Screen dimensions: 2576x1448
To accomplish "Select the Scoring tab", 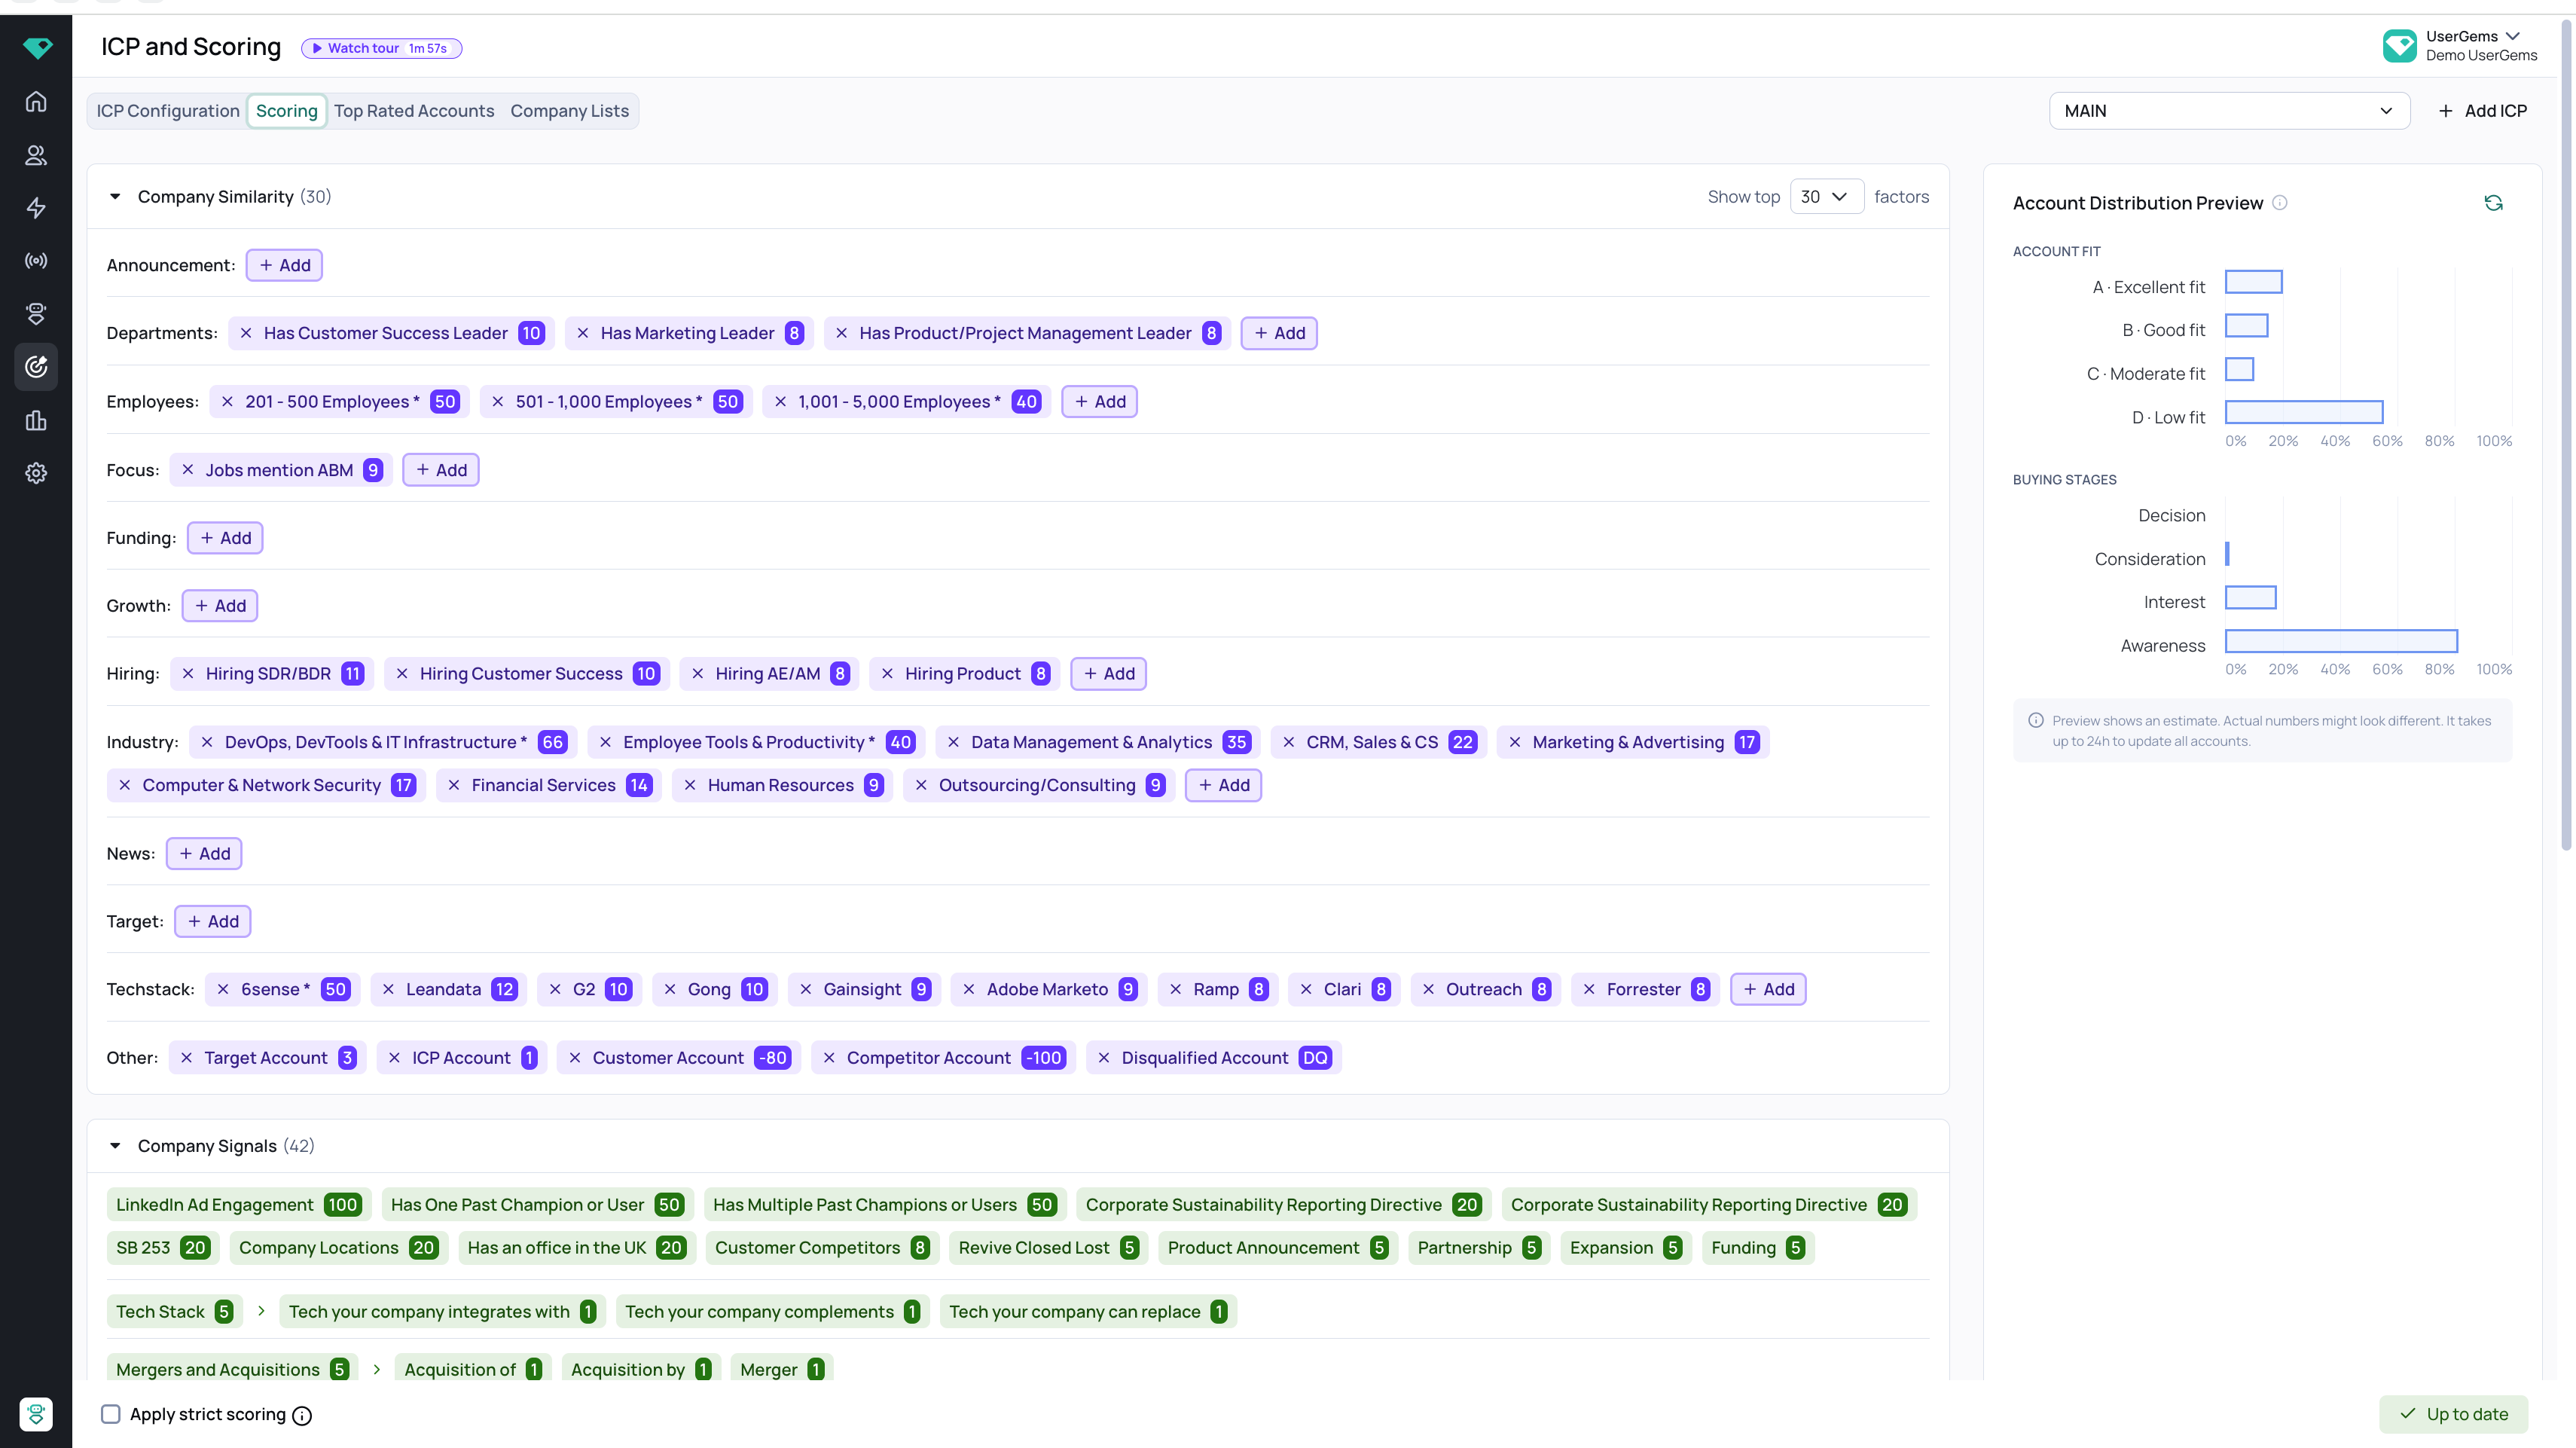I will 286,111.
